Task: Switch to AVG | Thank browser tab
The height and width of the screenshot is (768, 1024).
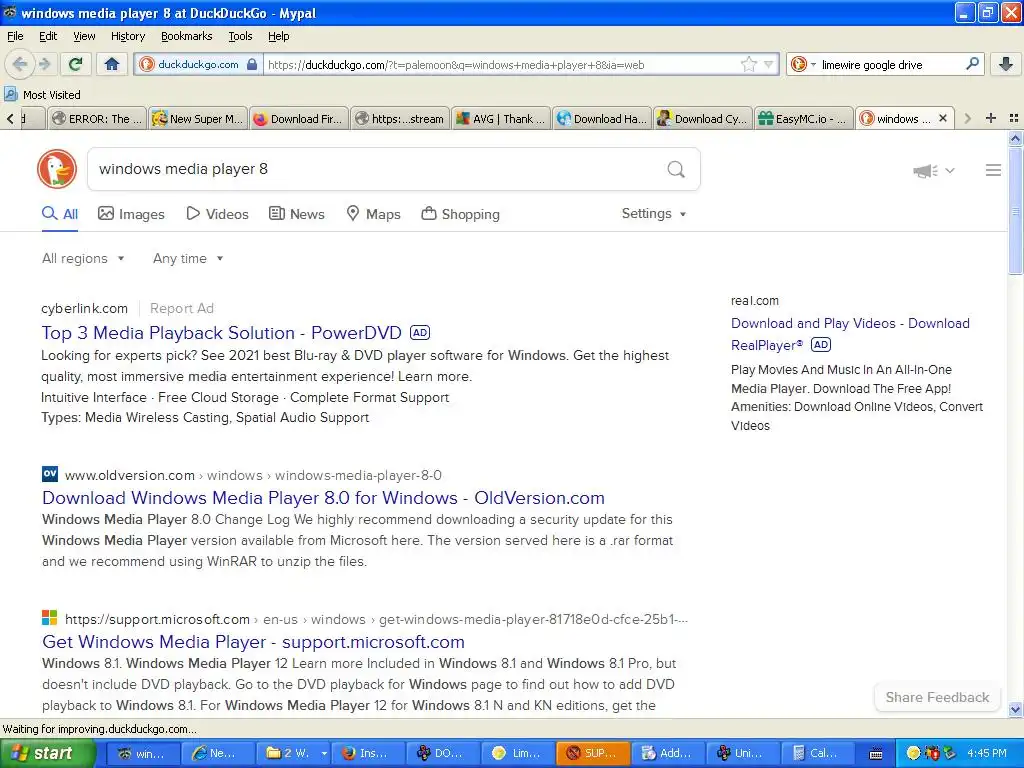Action: tap(501, 118)
